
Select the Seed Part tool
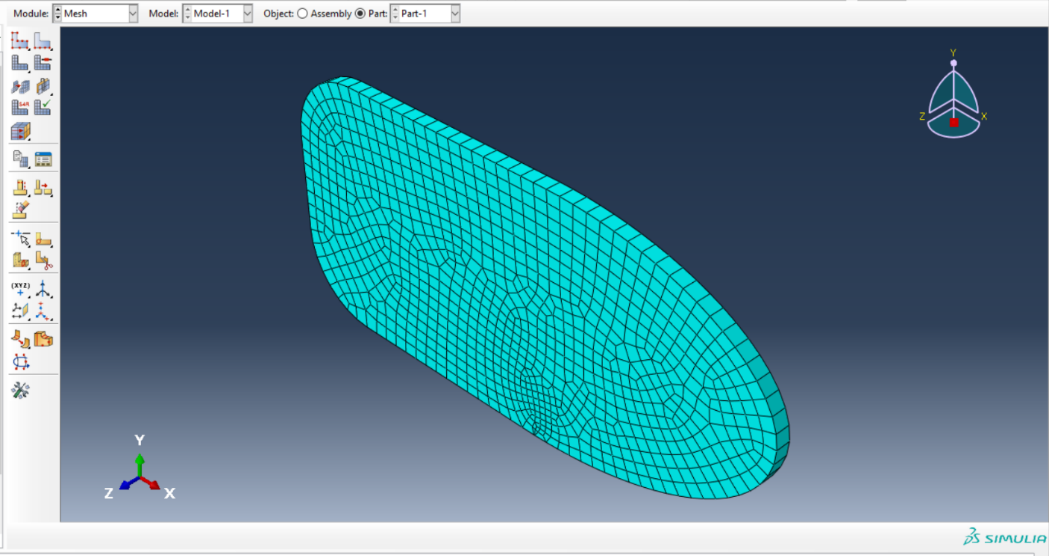(x=19, y=41)
